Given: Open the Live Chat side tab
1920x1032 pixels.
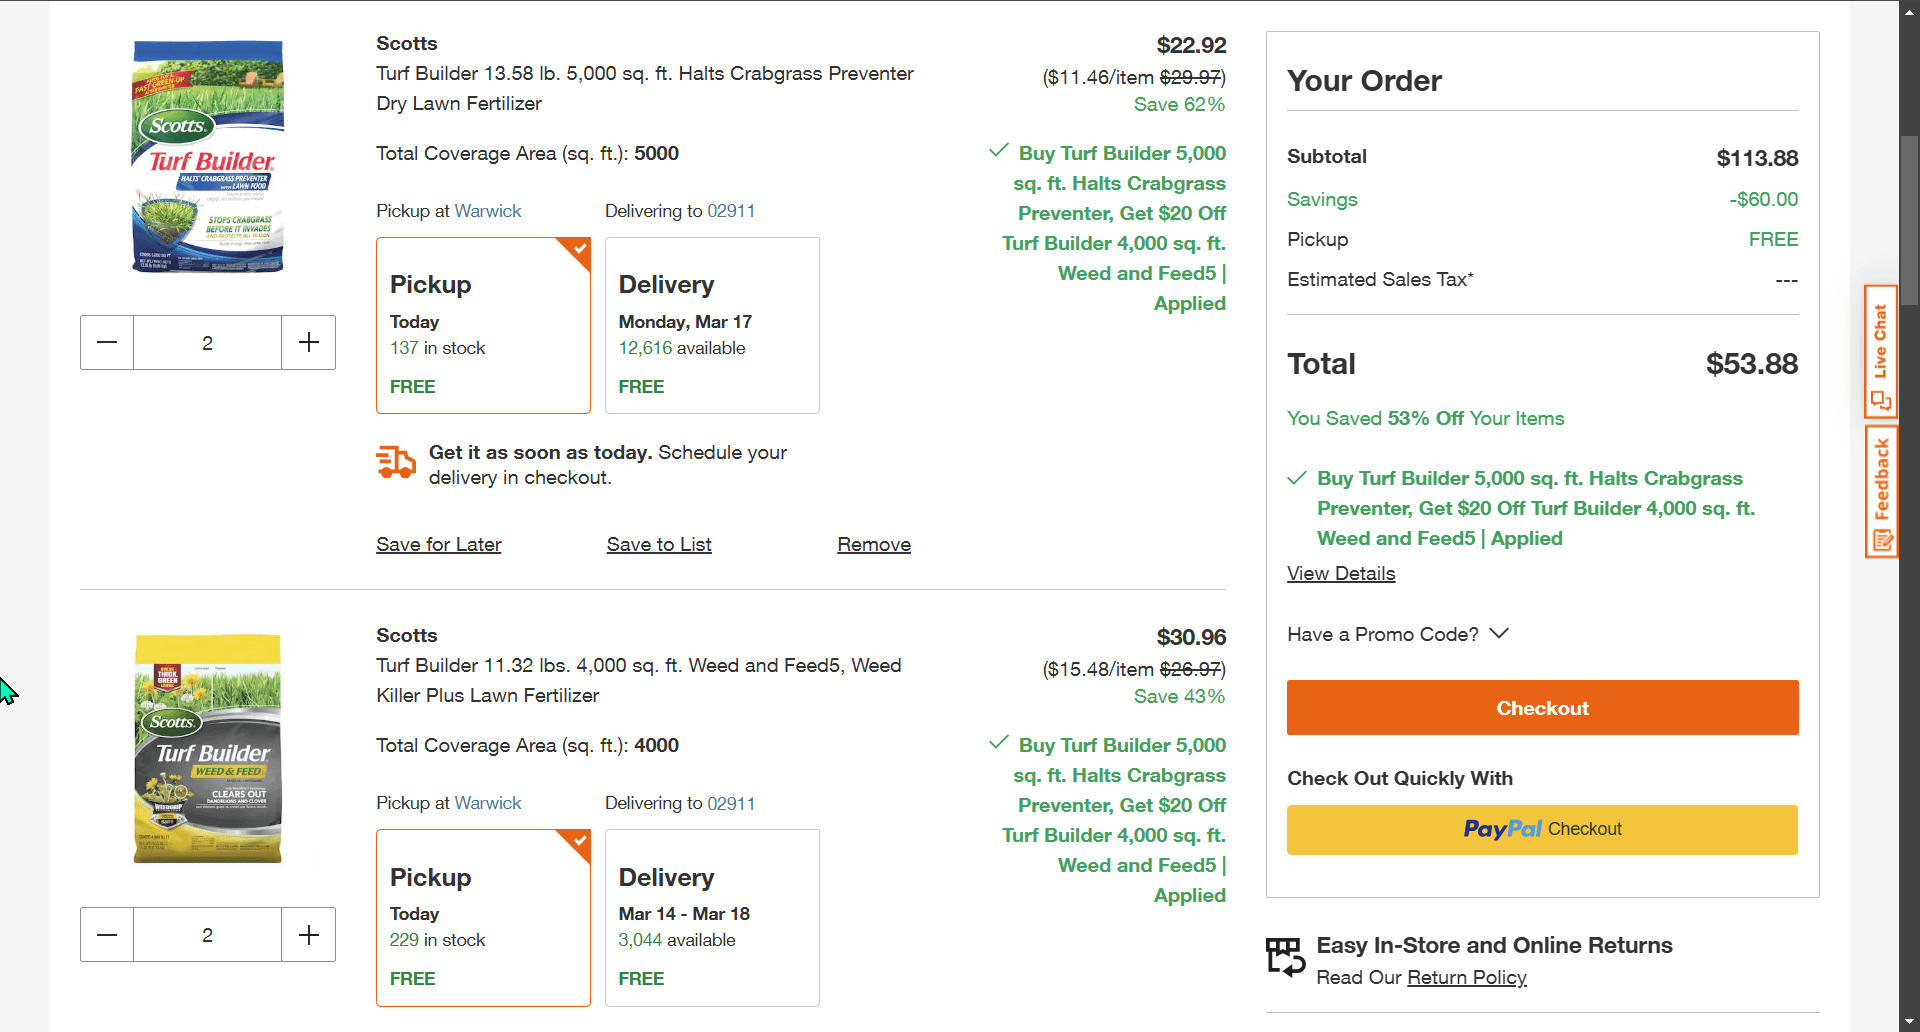Looking at the screenshot, I should (1881, 352).
